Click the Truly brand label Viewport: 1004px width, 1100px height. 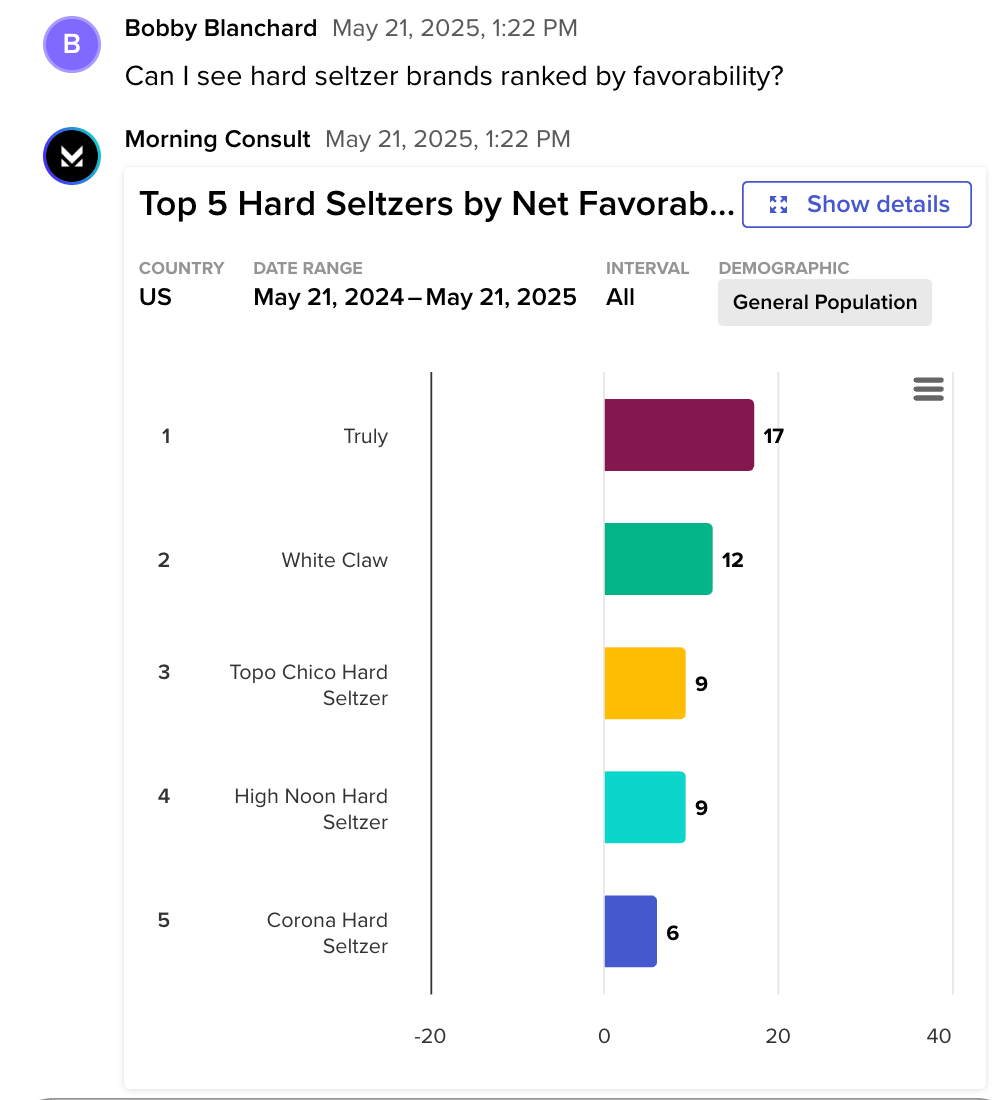(365, 436)
